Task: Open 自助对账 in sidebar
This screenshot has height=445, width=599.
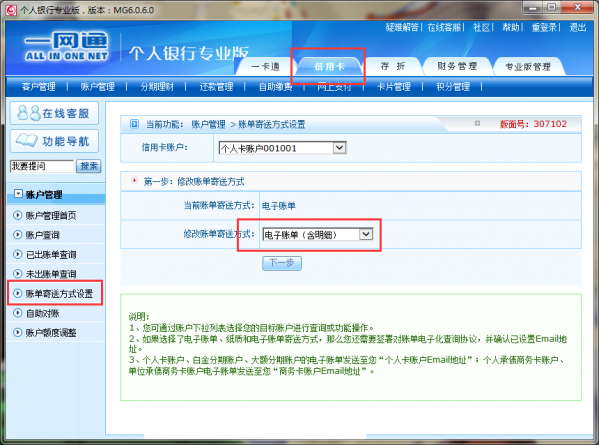Action: (42, 313)
